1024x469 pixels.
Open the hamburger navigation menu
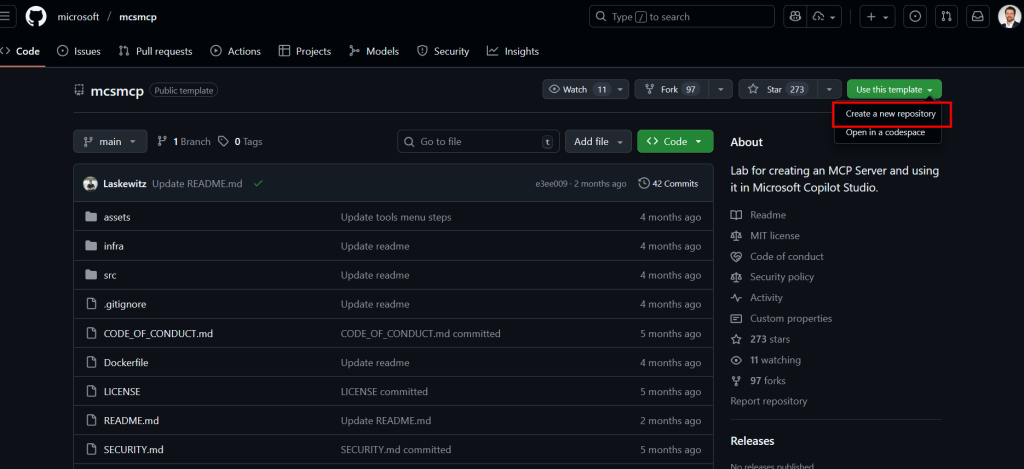click(5, 17)
